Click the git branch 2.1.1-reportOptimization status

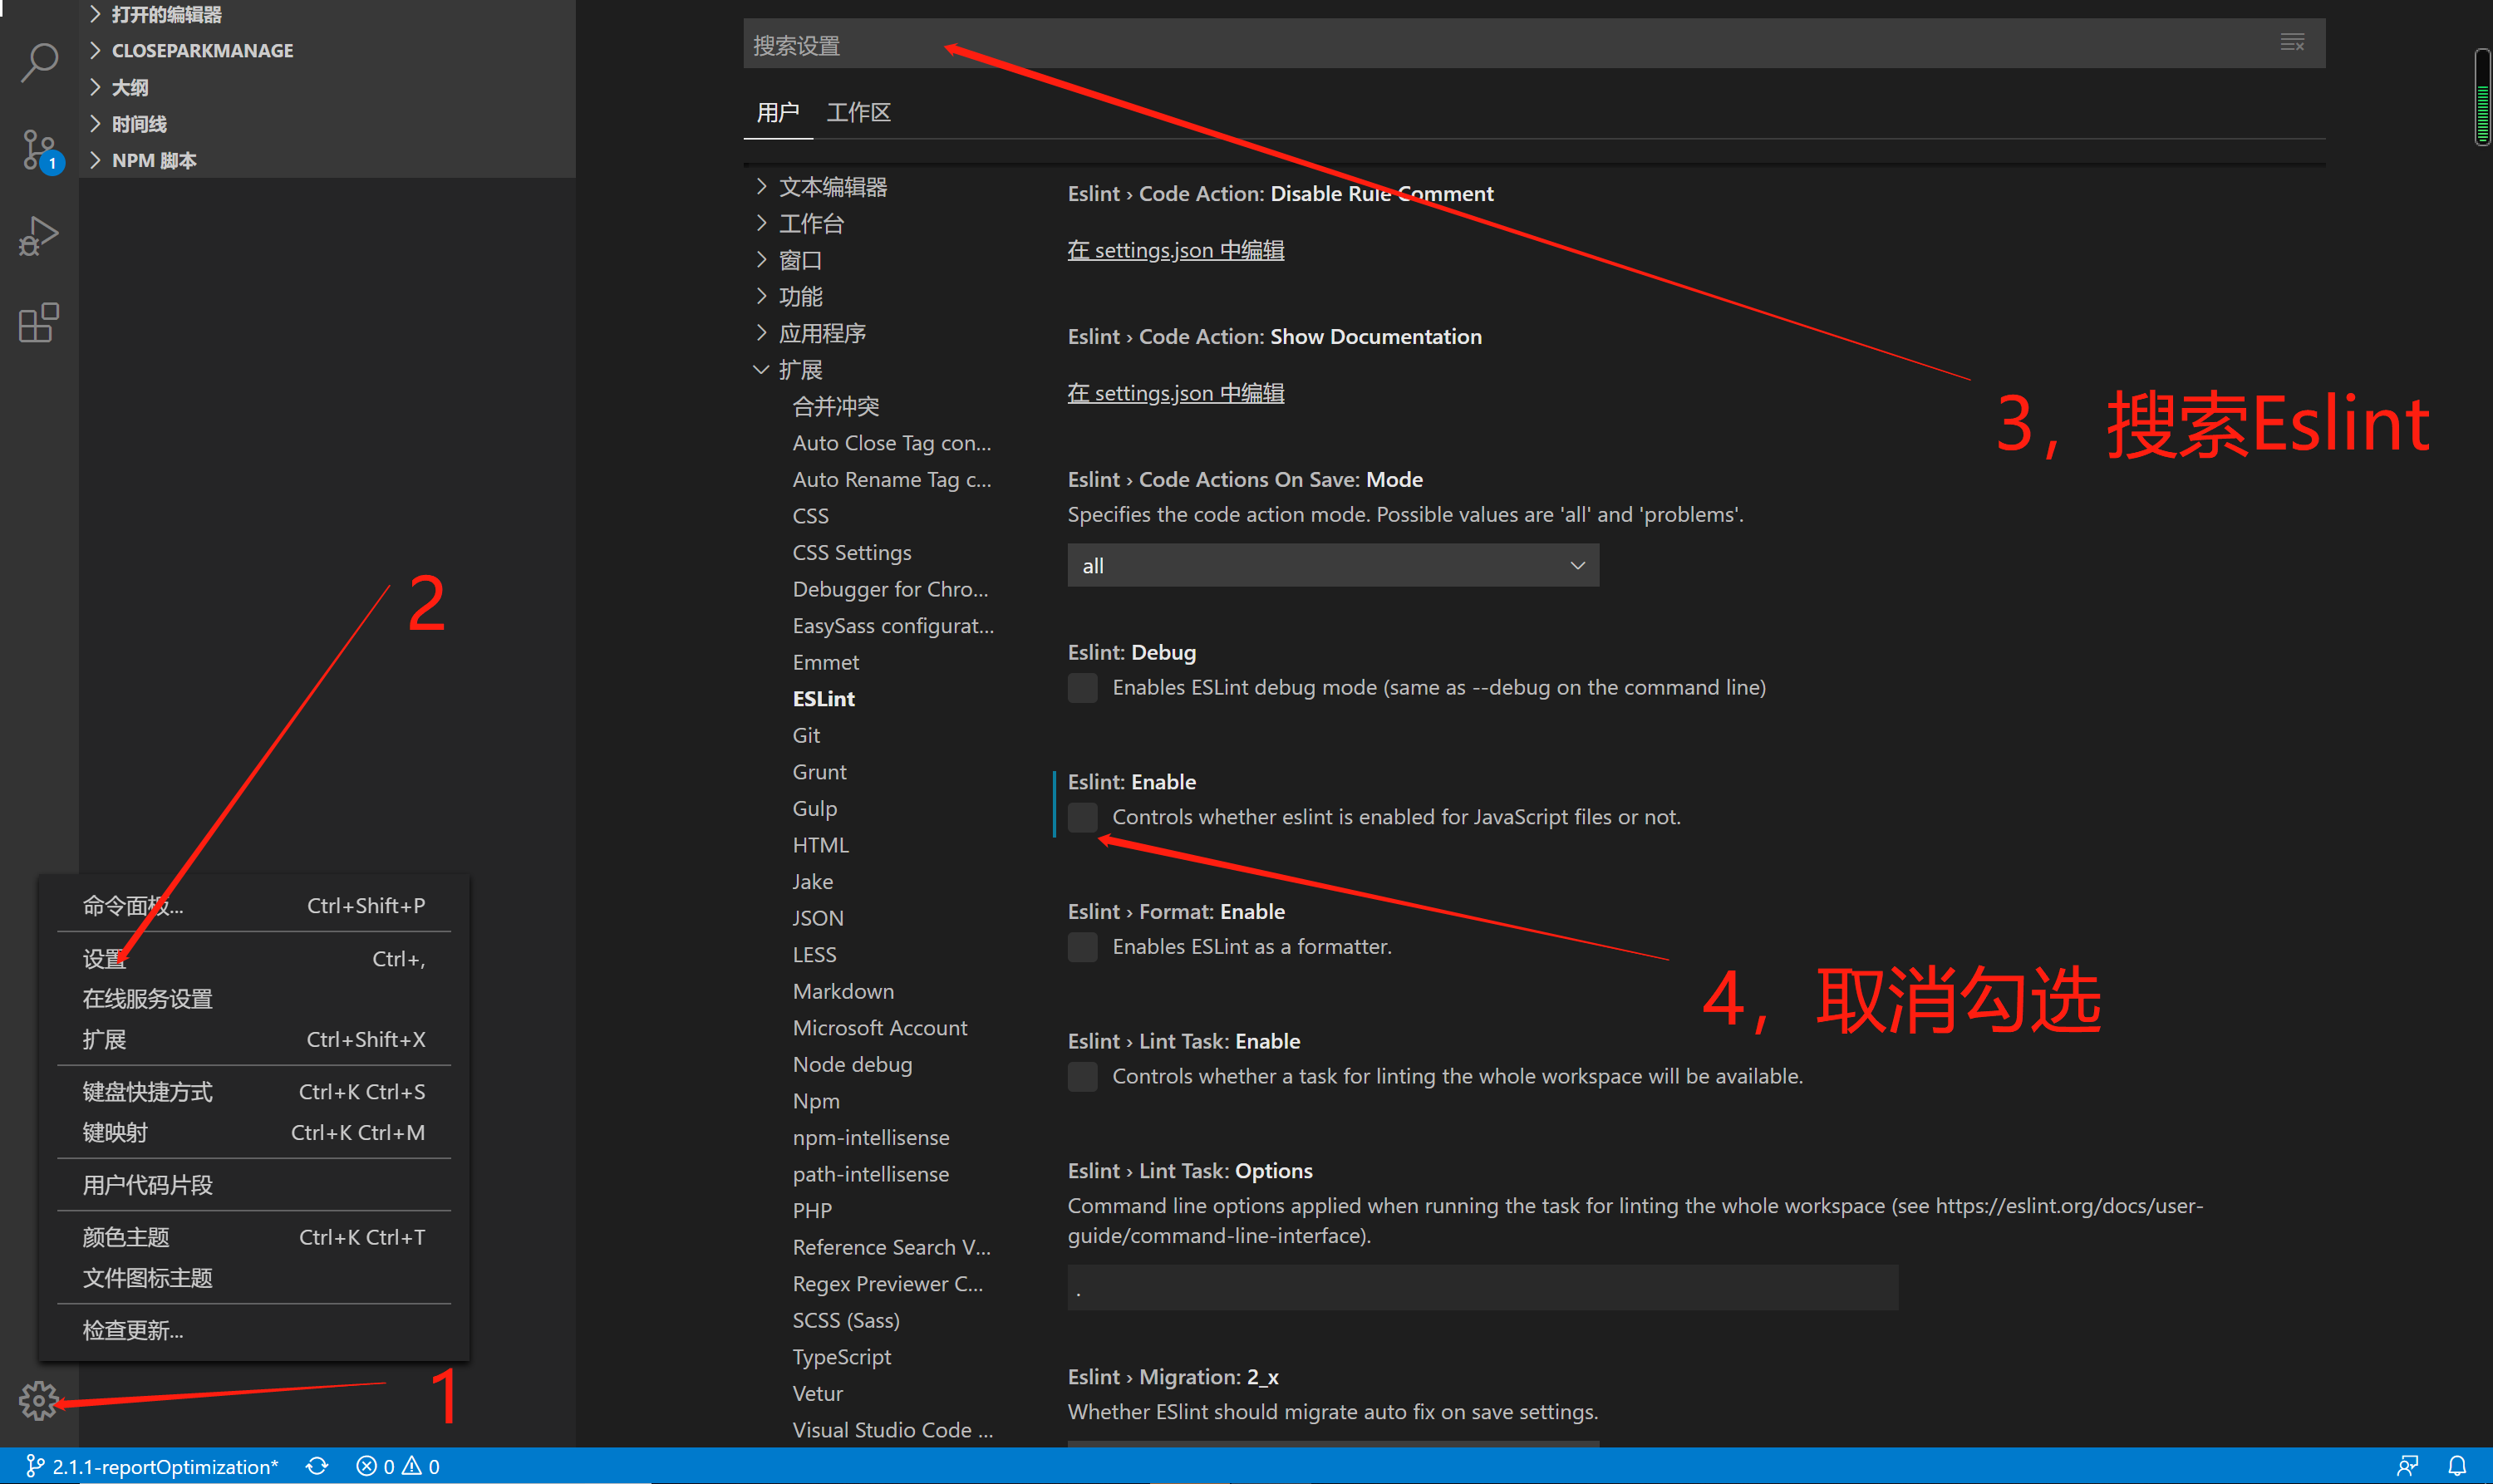click(152, 1466)
